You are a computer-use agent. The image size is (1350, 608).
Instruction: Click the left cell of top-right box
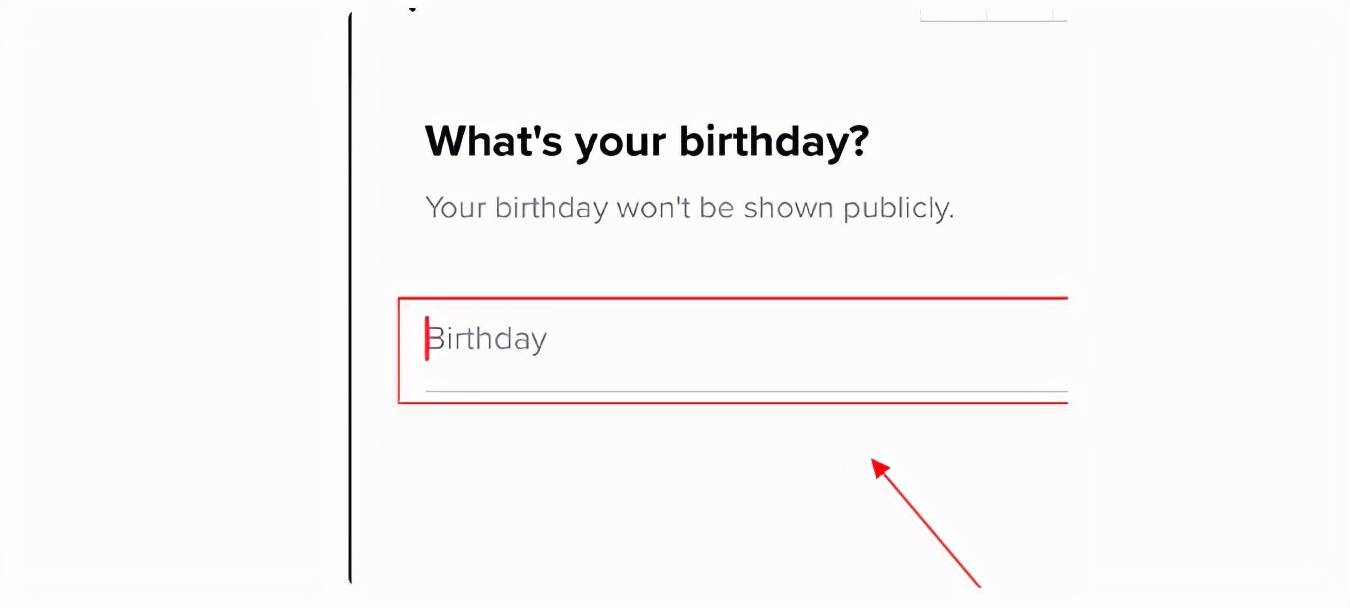(x=953, y=14)
